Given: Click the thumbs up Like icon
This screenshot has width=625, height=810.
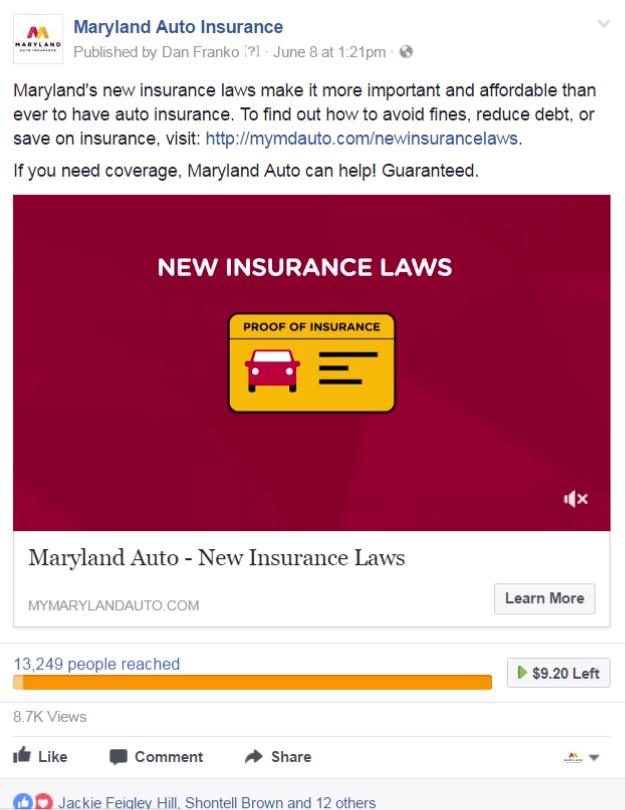Looking at the screenshot, I should point(22,755).
